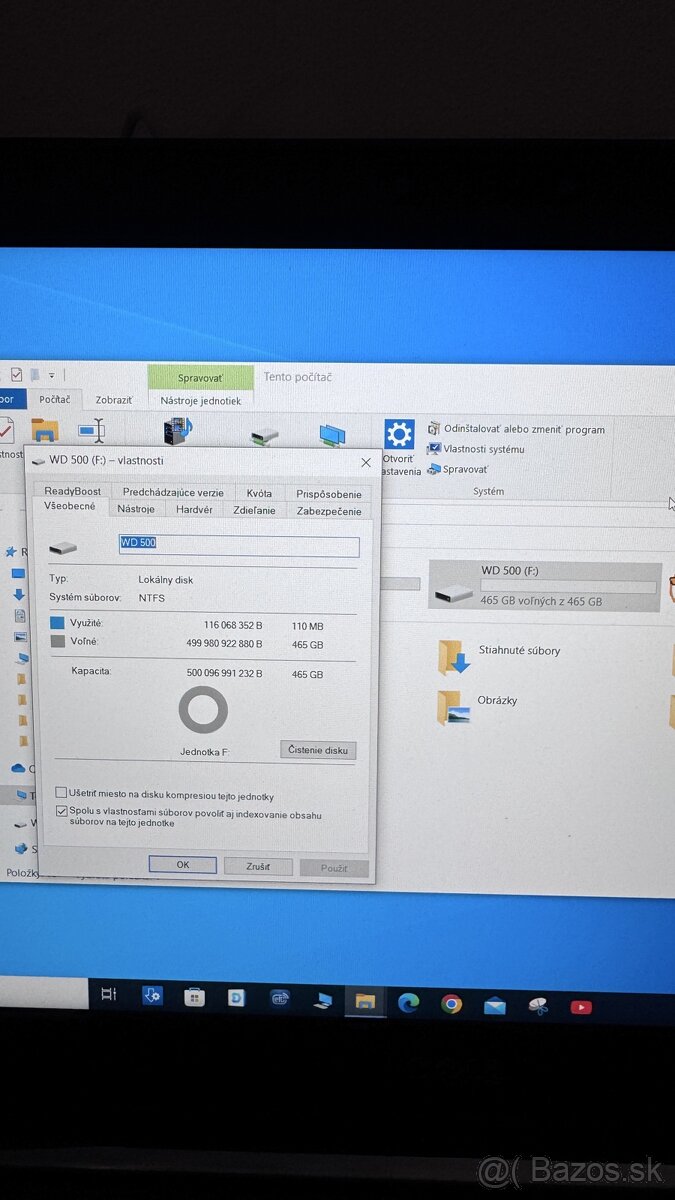Click the disk usage donut chart
Viewport: 675px width, 1200px height.
[x=203, y=710]
